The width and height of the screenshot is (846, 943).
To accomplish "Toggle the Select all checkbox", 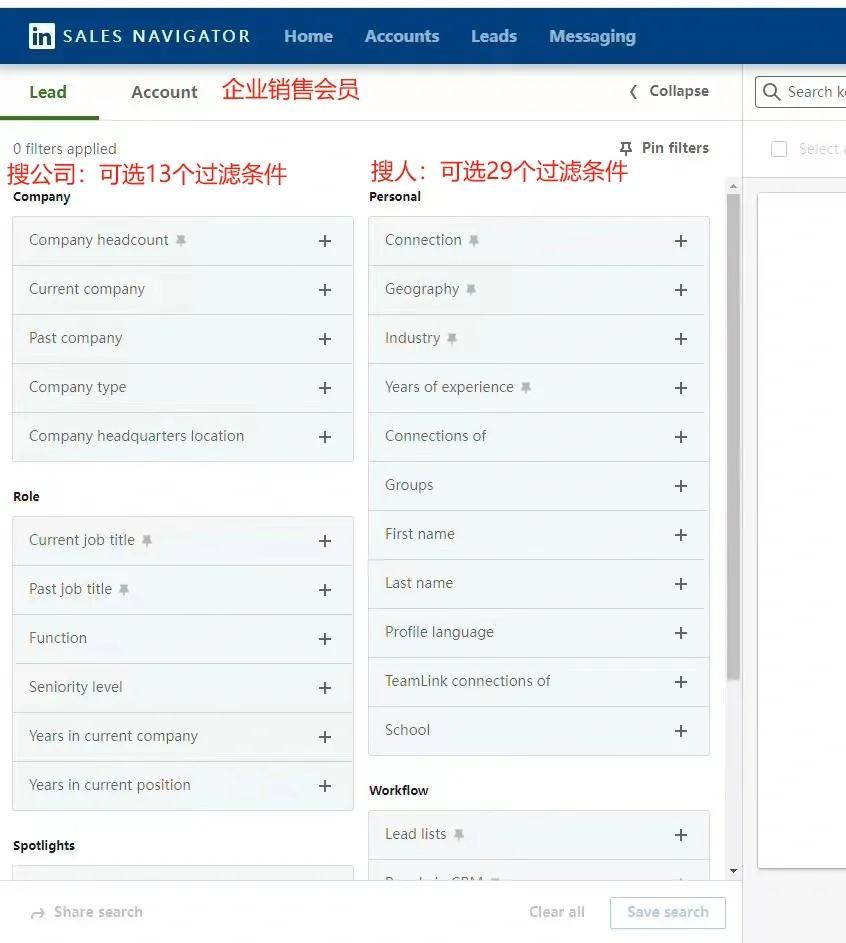I will pyautogui.click(x=779, y=149).
